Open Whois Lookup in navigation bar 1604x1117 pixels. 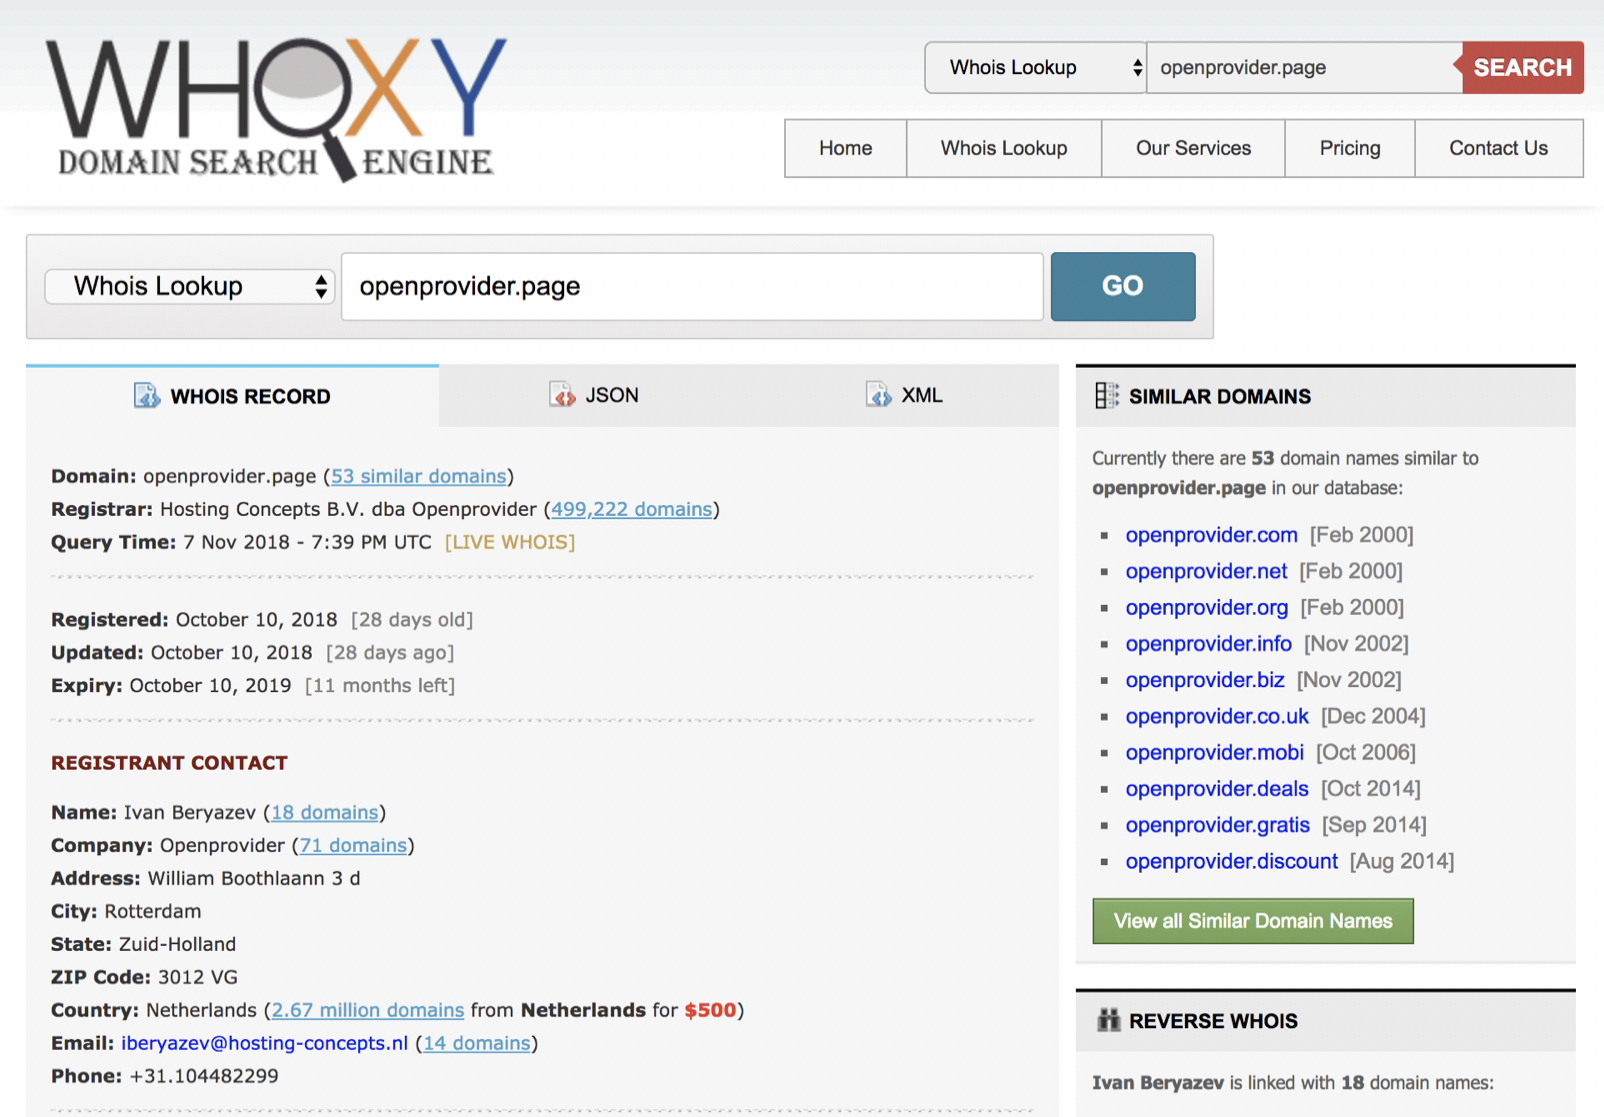(1003, 148)
